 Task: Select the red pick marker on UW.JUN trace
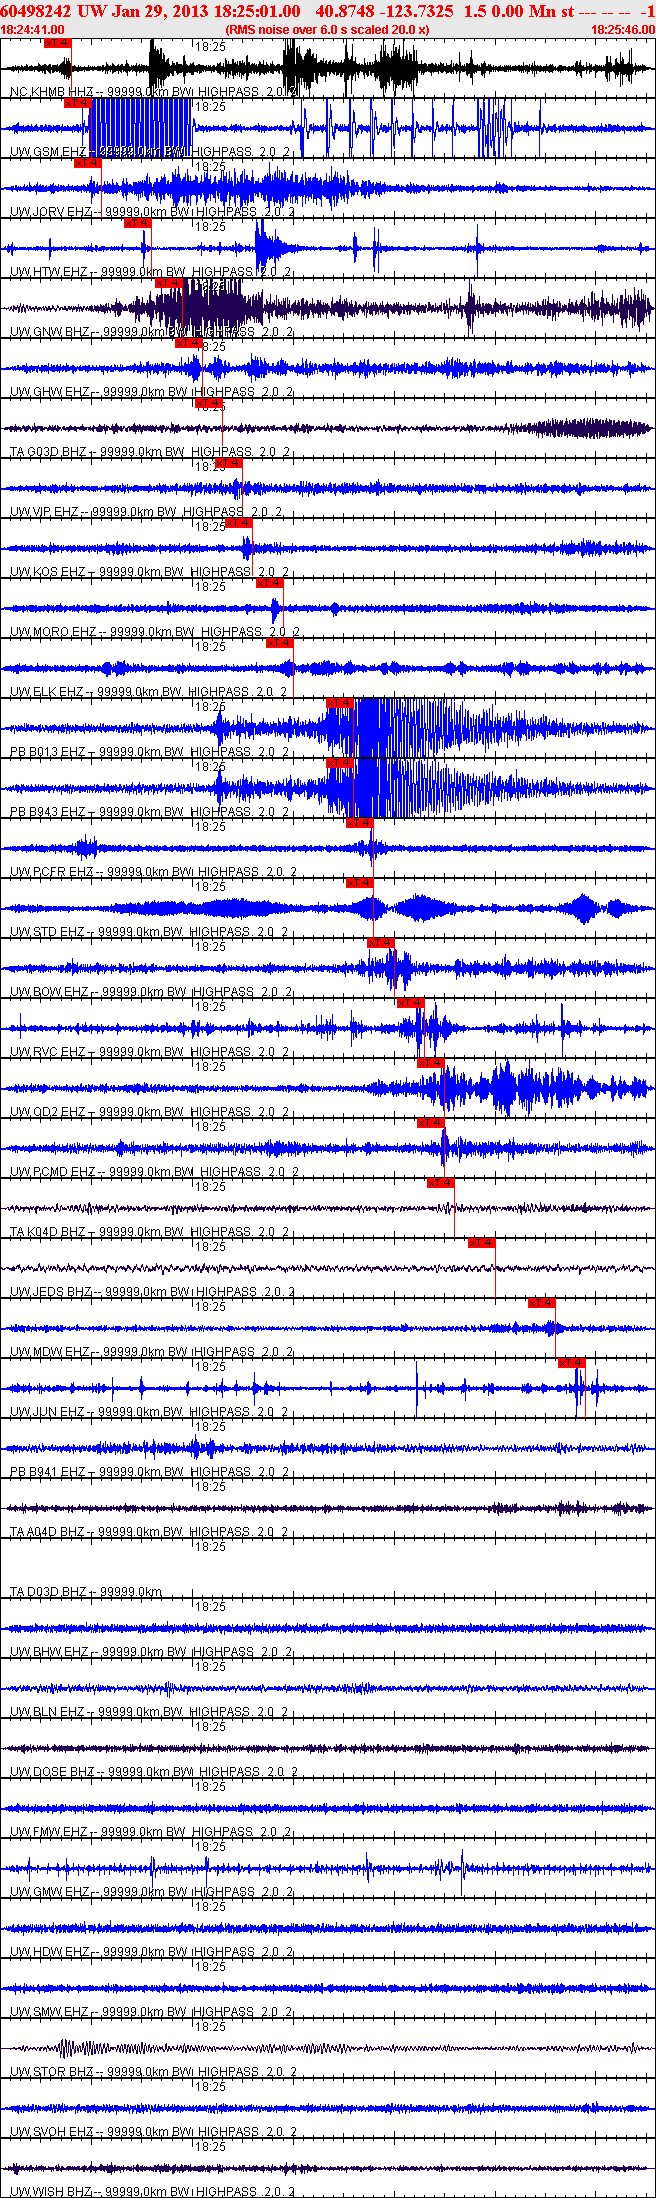pyautogui.click(x=572, y=1363)
